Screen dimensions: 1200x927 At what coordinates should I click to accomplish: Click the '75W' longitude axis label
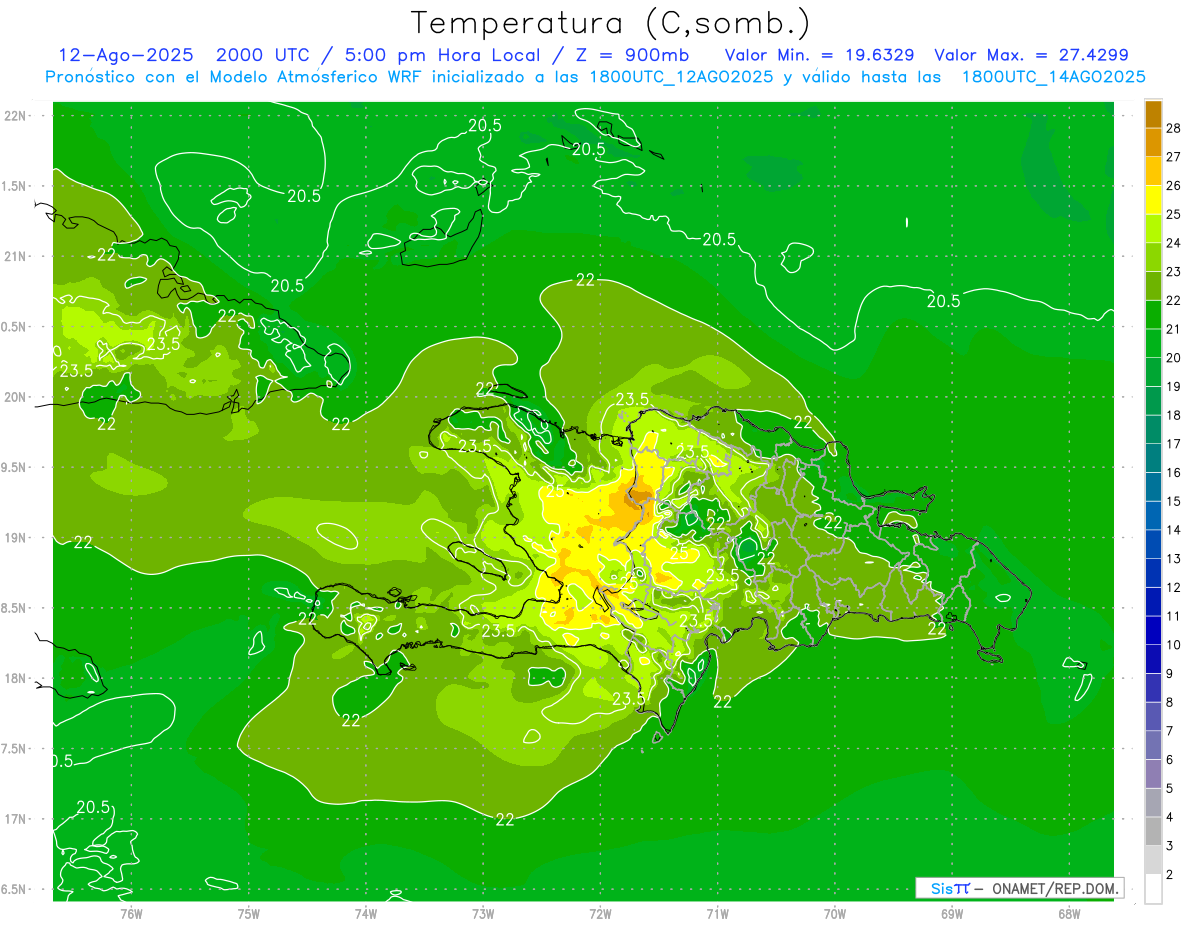coord(248,914)
